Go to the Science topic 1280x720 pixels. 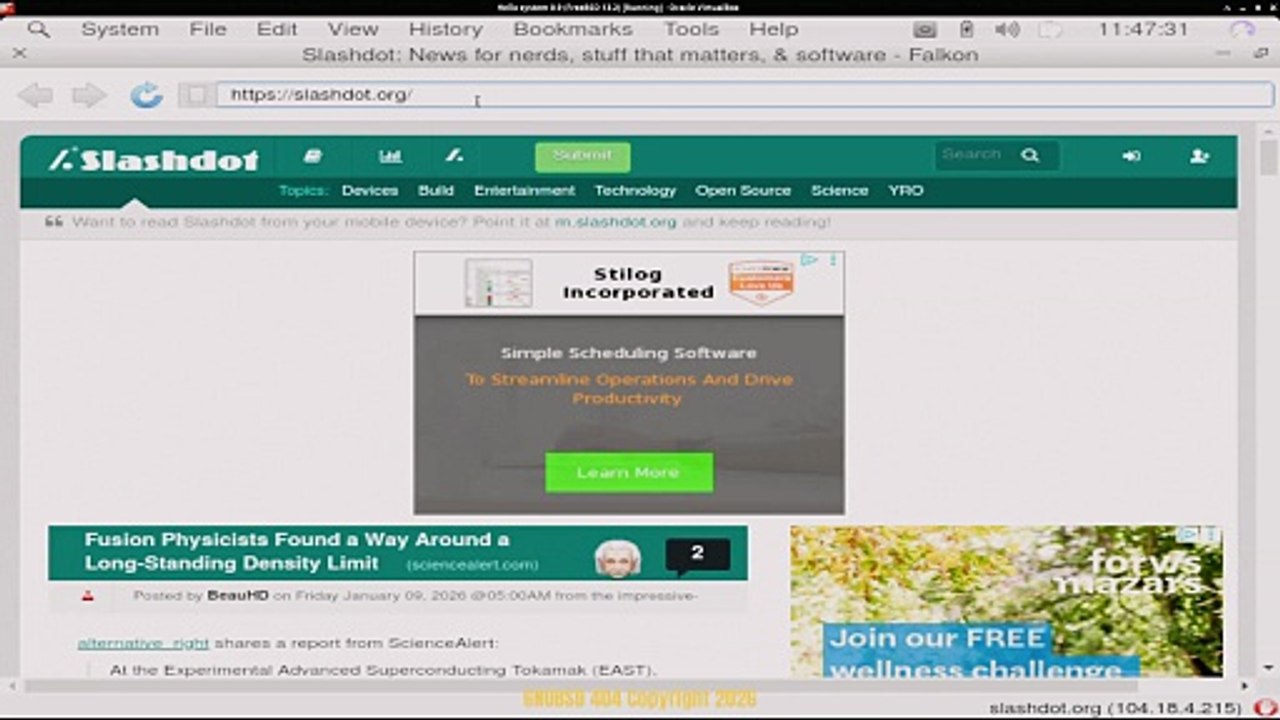coord(839,190)
